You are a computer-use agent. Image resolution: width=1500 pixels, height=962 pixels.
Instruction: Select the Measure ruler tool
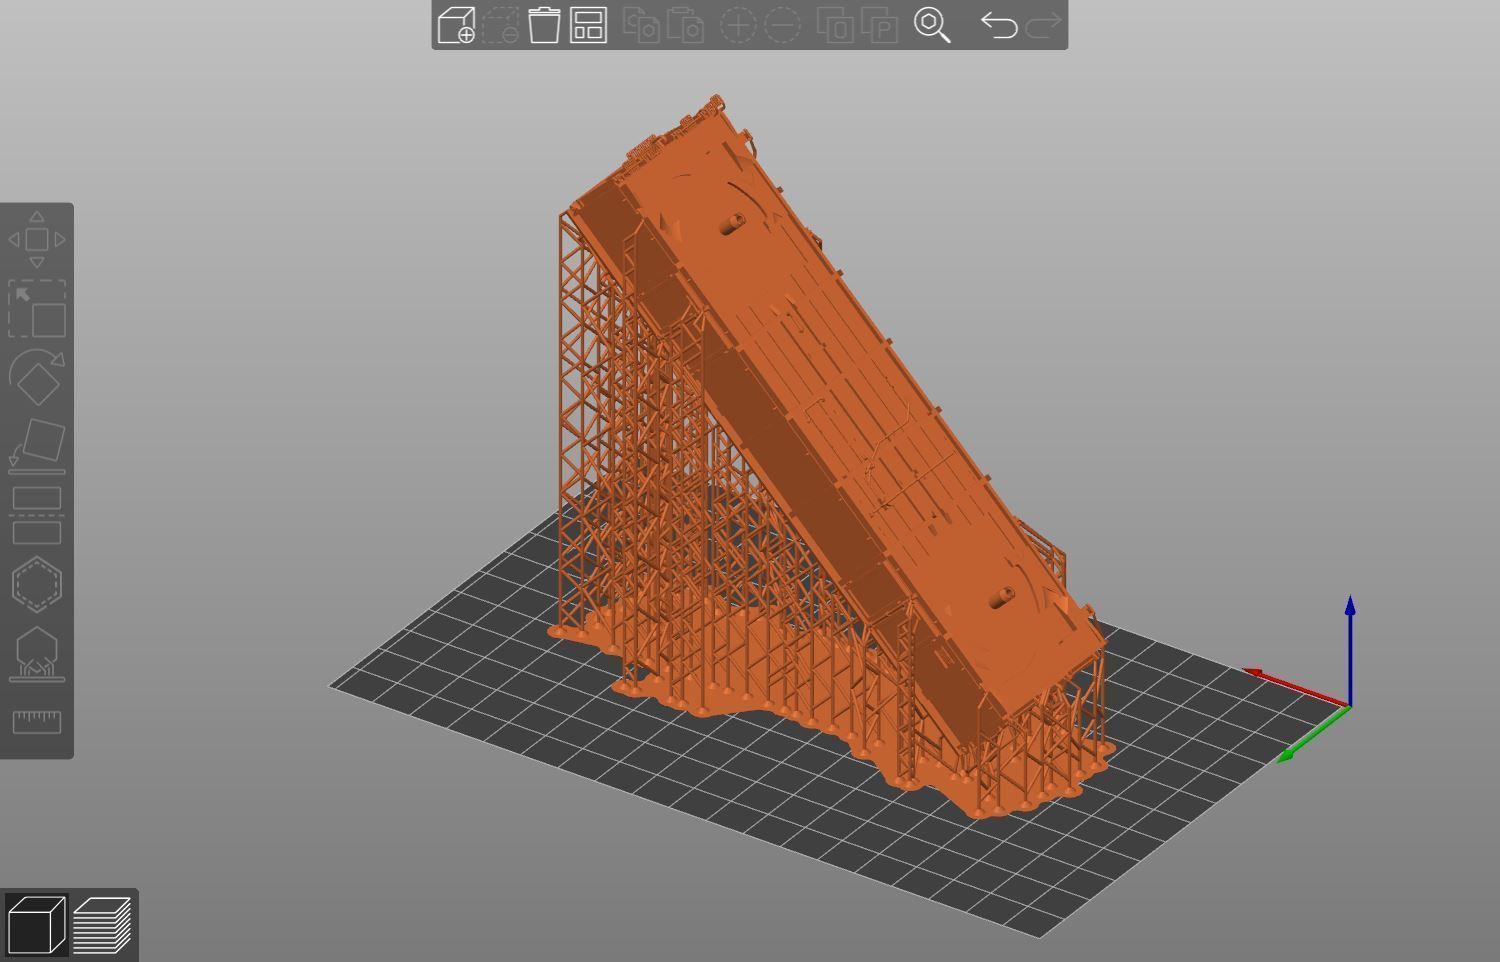click(x=37, y=722)
